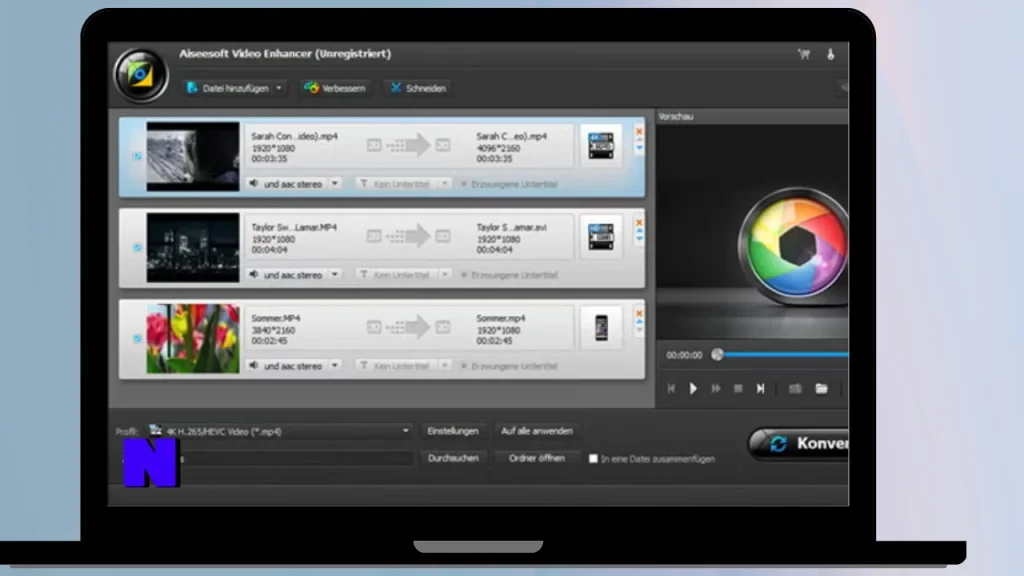Screen dimensions: 1024x576
Task: Toggle Erzwungene Untertitel in Sommer row
Action: 464,366
